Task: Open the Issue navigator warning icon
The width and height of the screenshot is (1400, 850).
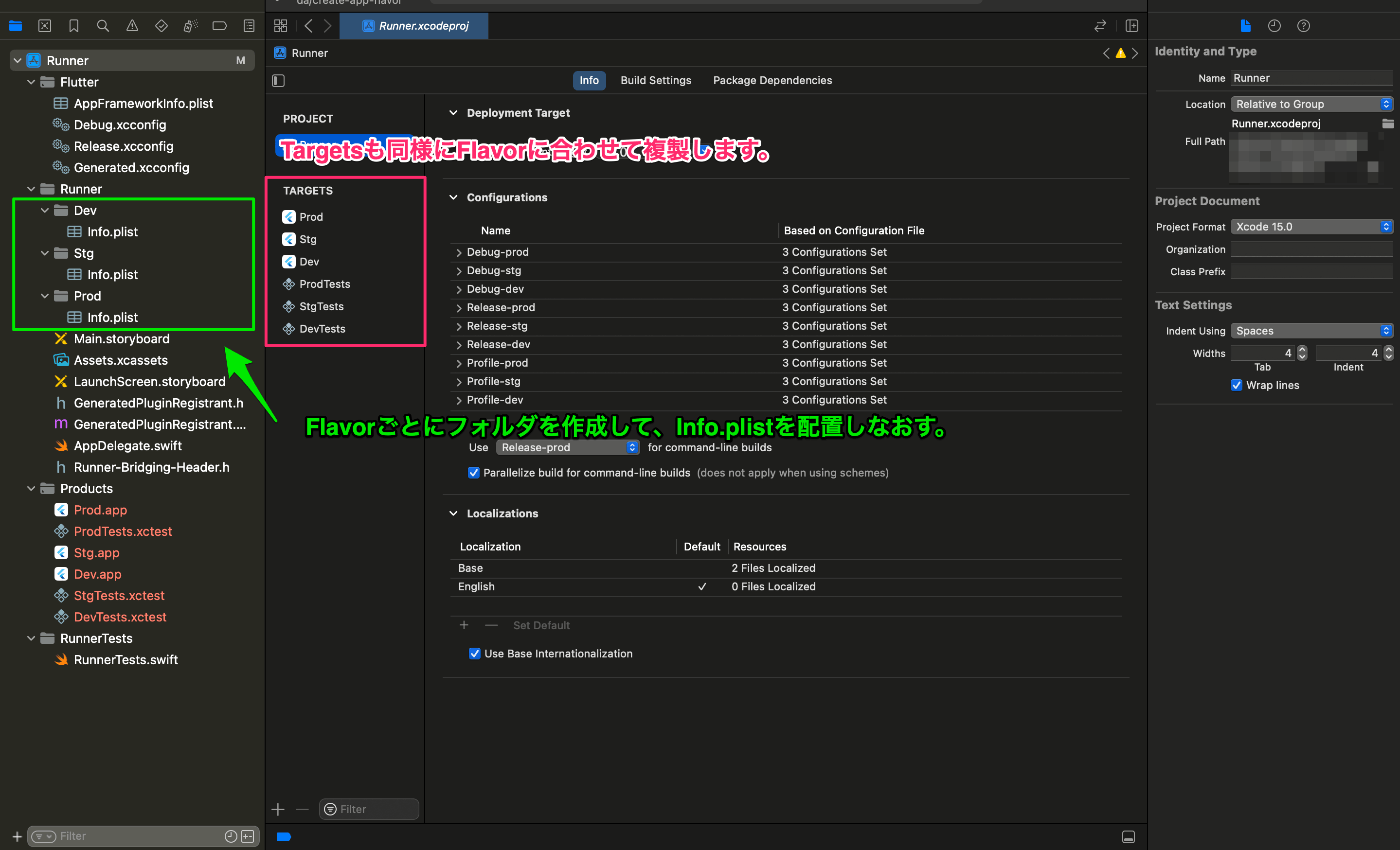Action: [133, 26]
